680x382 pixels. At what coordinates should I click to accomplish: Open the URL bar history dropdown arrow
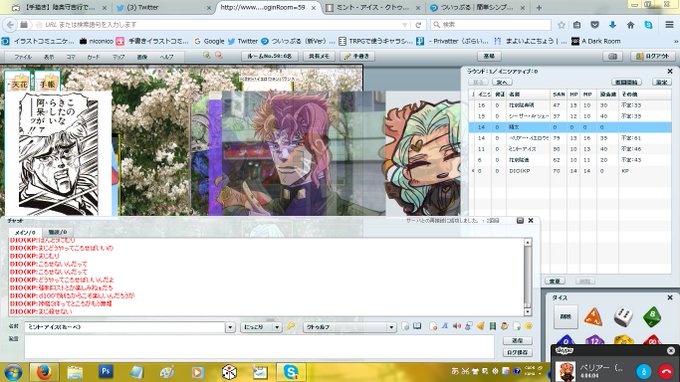click(x=405, y=25)
